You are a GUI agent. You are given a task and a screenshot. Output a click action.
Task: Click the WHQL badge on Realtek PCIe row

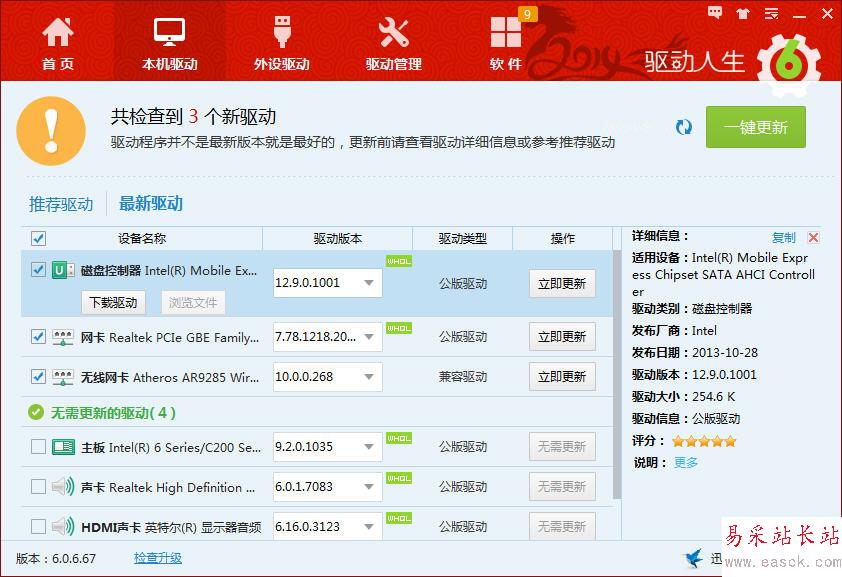398,328
